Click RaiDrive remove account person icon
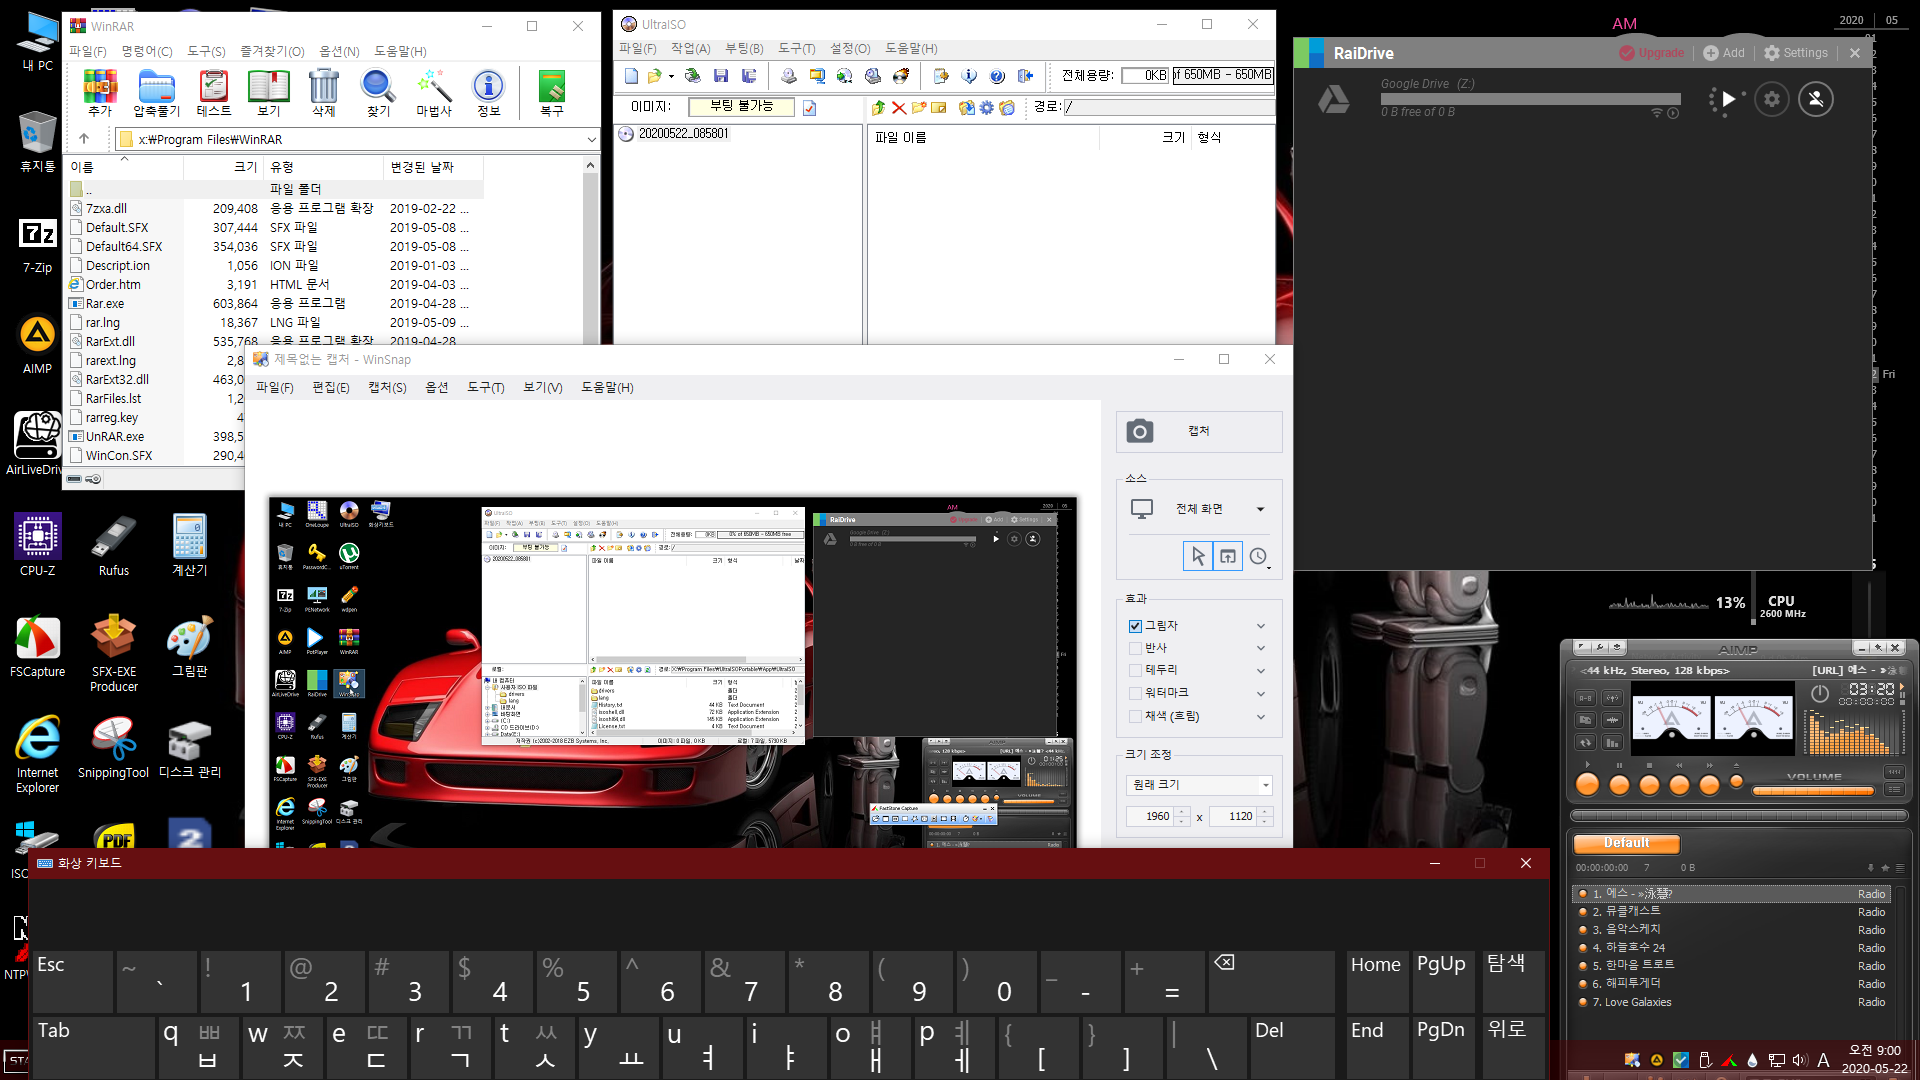This screenshot has height=1080, width=1920. [1816, 99]
